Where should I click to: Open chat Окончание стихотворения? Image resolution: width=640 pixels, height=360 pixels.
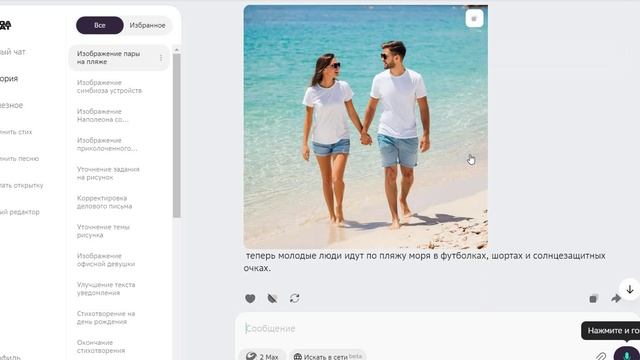pyautogui.click(x=101, y=347)
